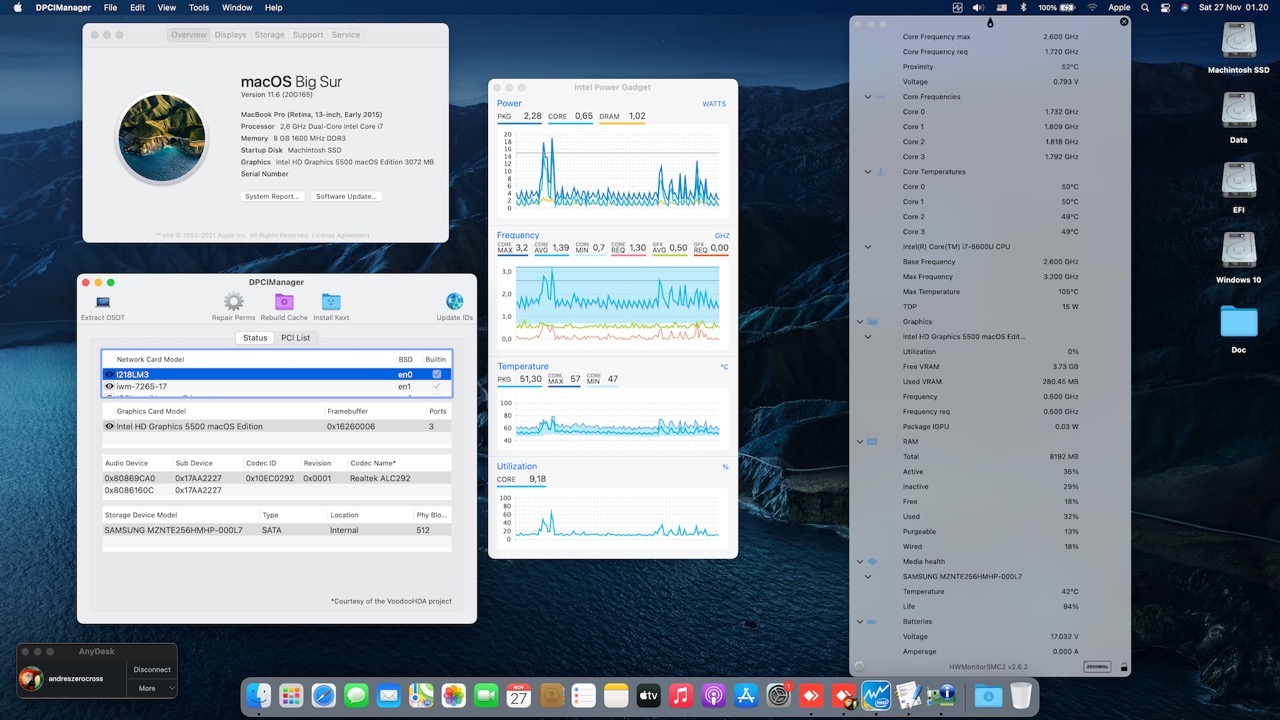
Task: Click System Report button
Action: [272, 196]
